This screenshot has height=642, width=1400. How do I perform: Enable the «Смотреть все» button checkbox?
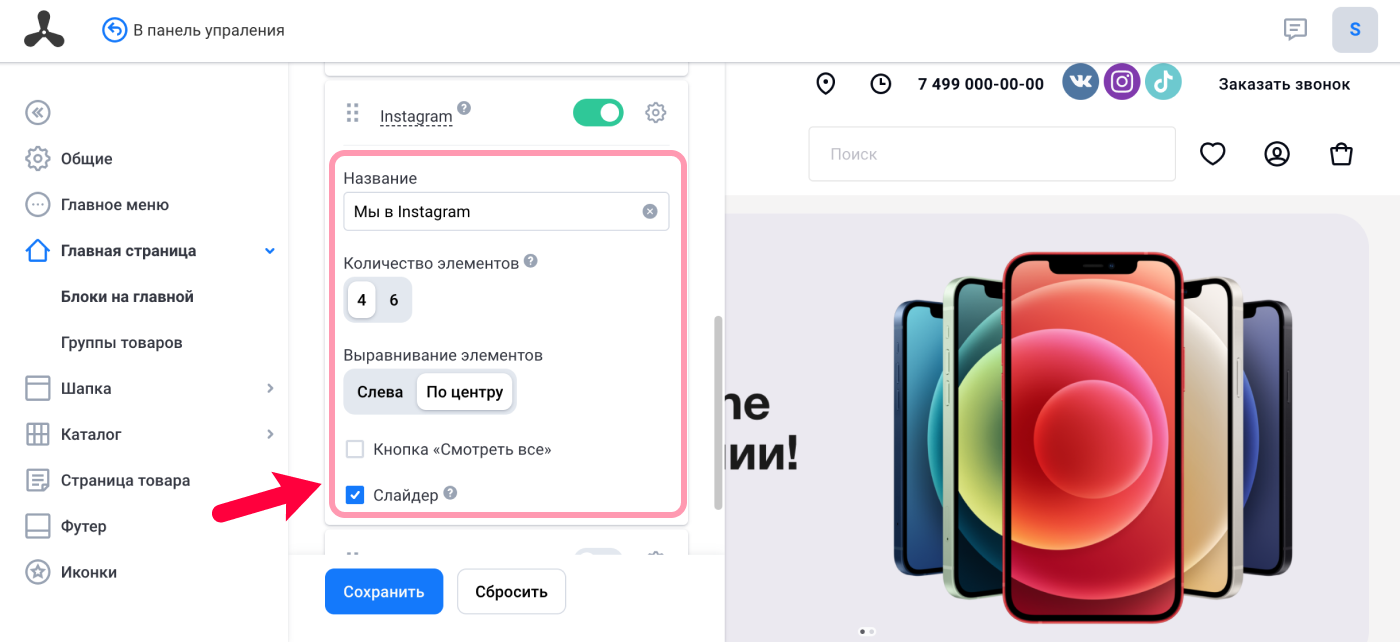tap(355, 449)
